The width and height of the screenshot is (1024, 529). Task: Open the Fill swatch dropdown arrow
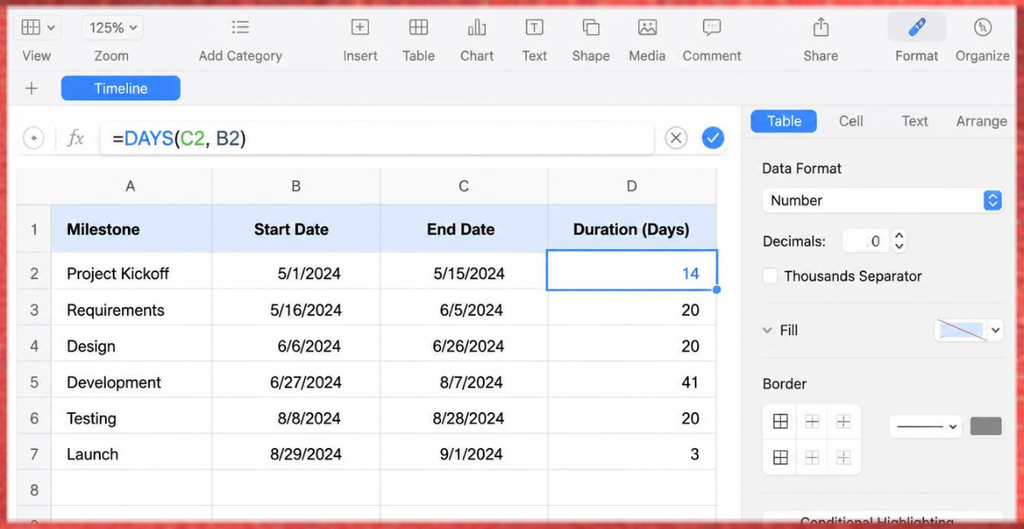tap(995, 330)
